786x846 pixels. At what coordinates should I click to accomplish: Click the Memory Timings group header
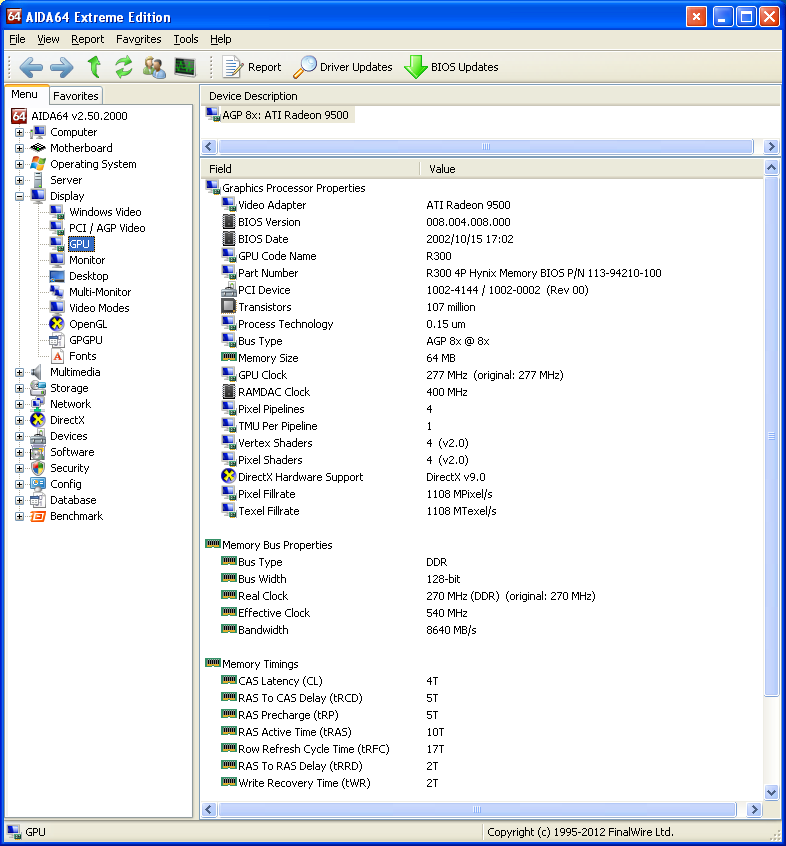pyautogui.click(x=252, y=664)
